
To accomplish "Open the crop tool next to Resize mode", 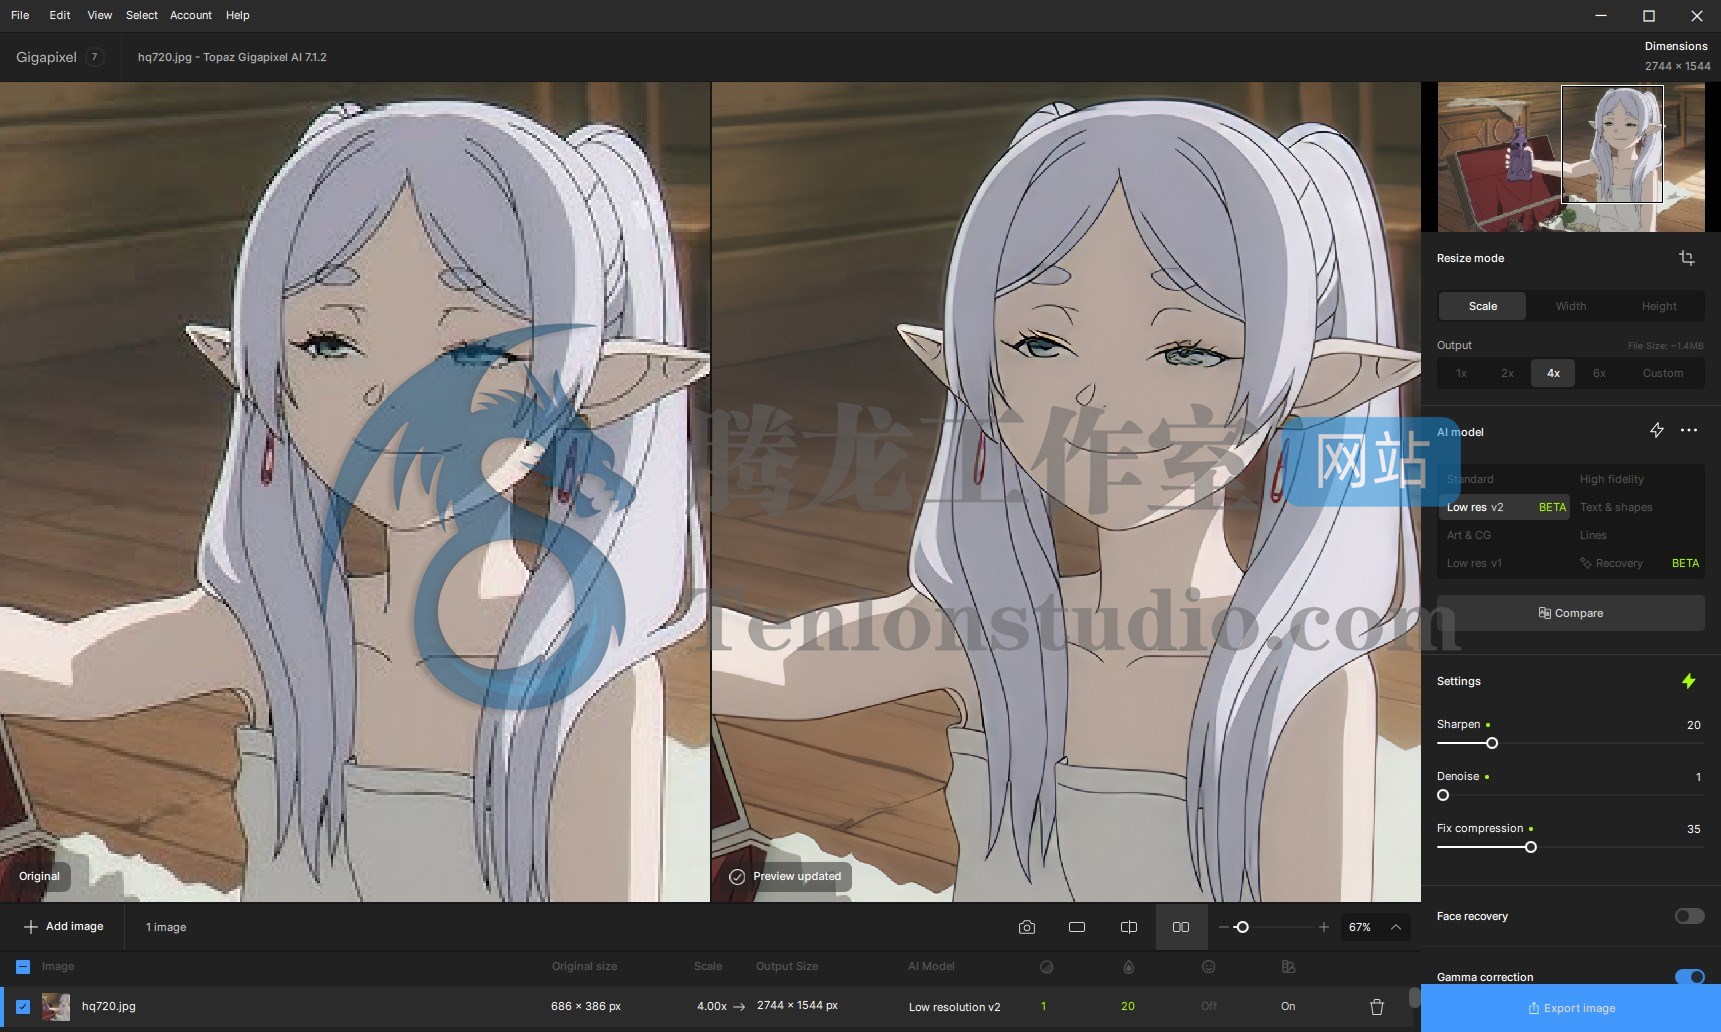I will pyautogui.click(x=1687, y=258).
